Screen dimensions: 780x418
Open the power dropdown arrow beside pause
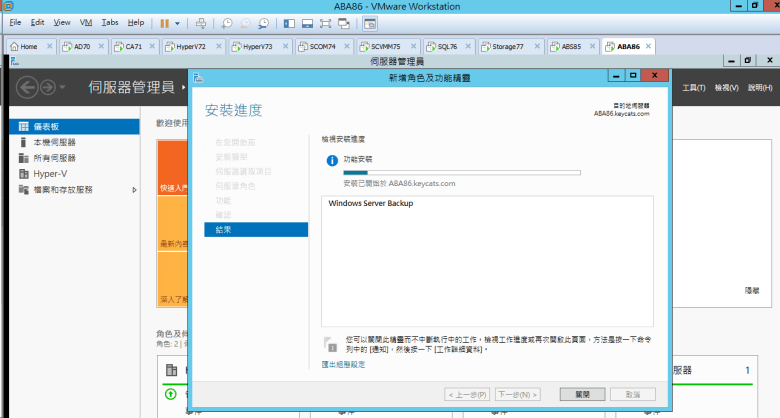pos(178,22)
